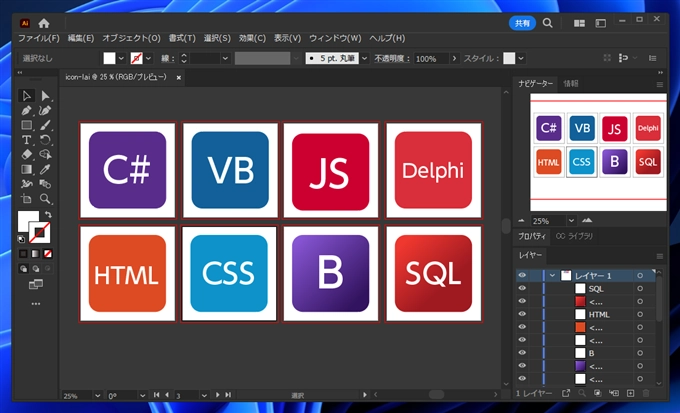
Task: Switch to the CC ライブラリ tab
Action: coord(574,236)
